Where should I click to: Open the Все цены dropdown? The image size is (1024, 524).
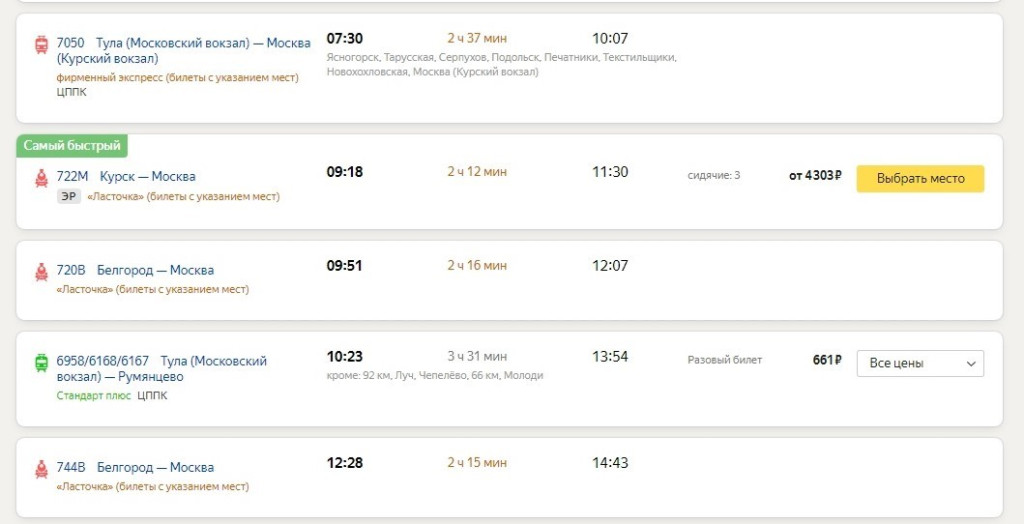click(x=920, y=363)
